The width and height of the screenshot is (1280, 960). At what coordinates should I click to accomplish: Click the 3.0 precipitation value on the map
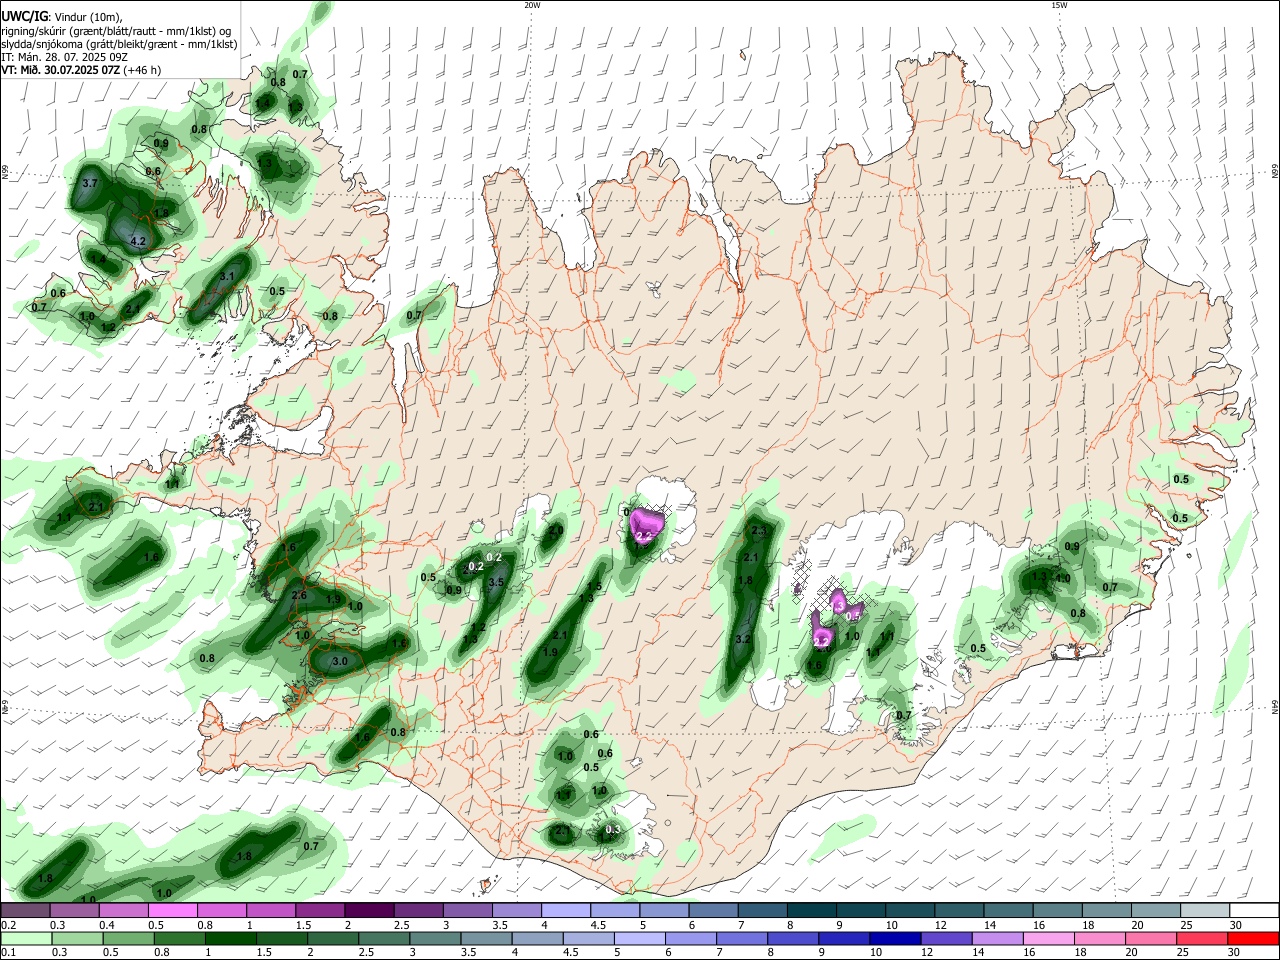click(x=339, y=661)
